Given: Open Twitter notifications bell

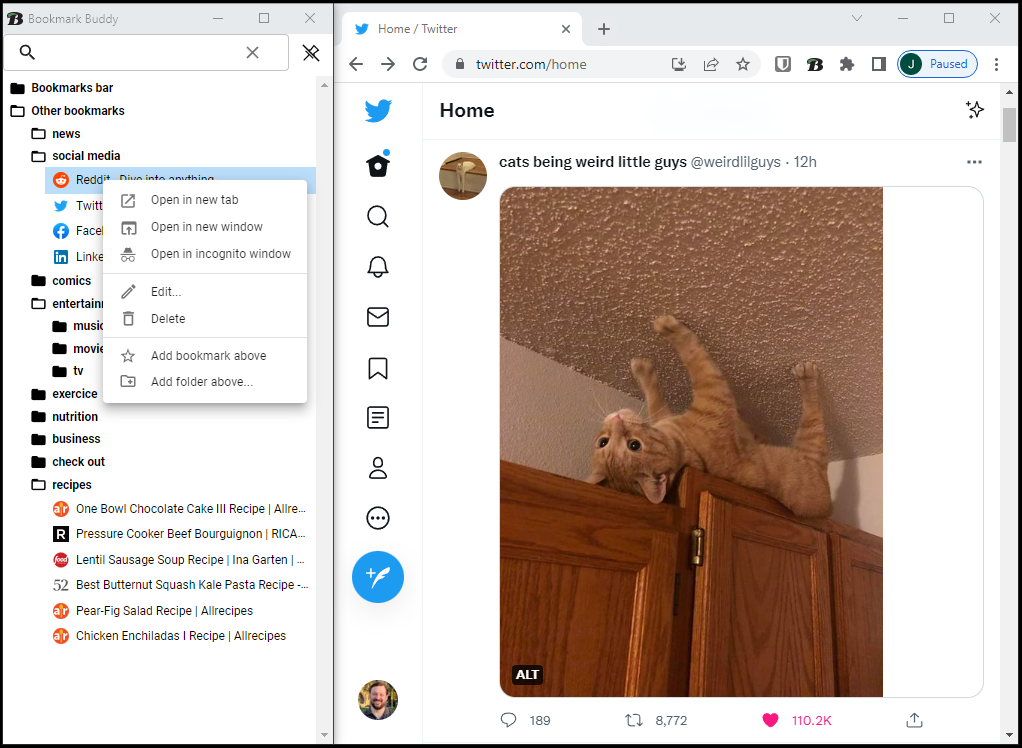Looking at the screenshot, I should point(378,267).
